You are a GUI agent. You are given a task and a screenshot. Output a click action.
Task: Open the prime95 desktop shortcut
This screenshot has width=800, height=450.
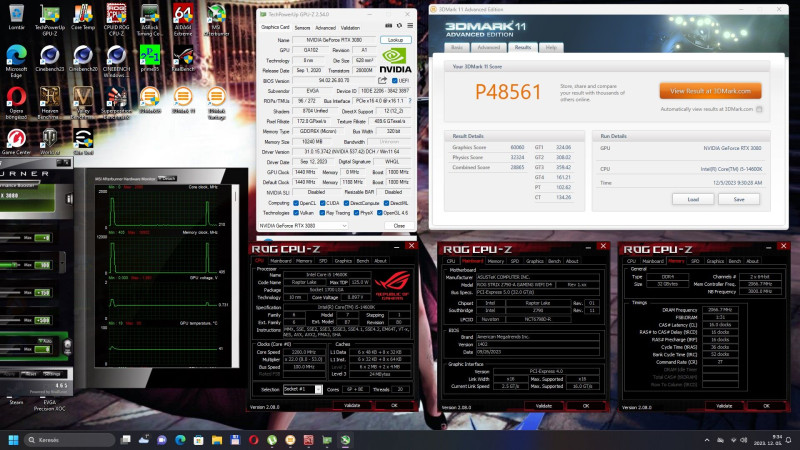149,59
